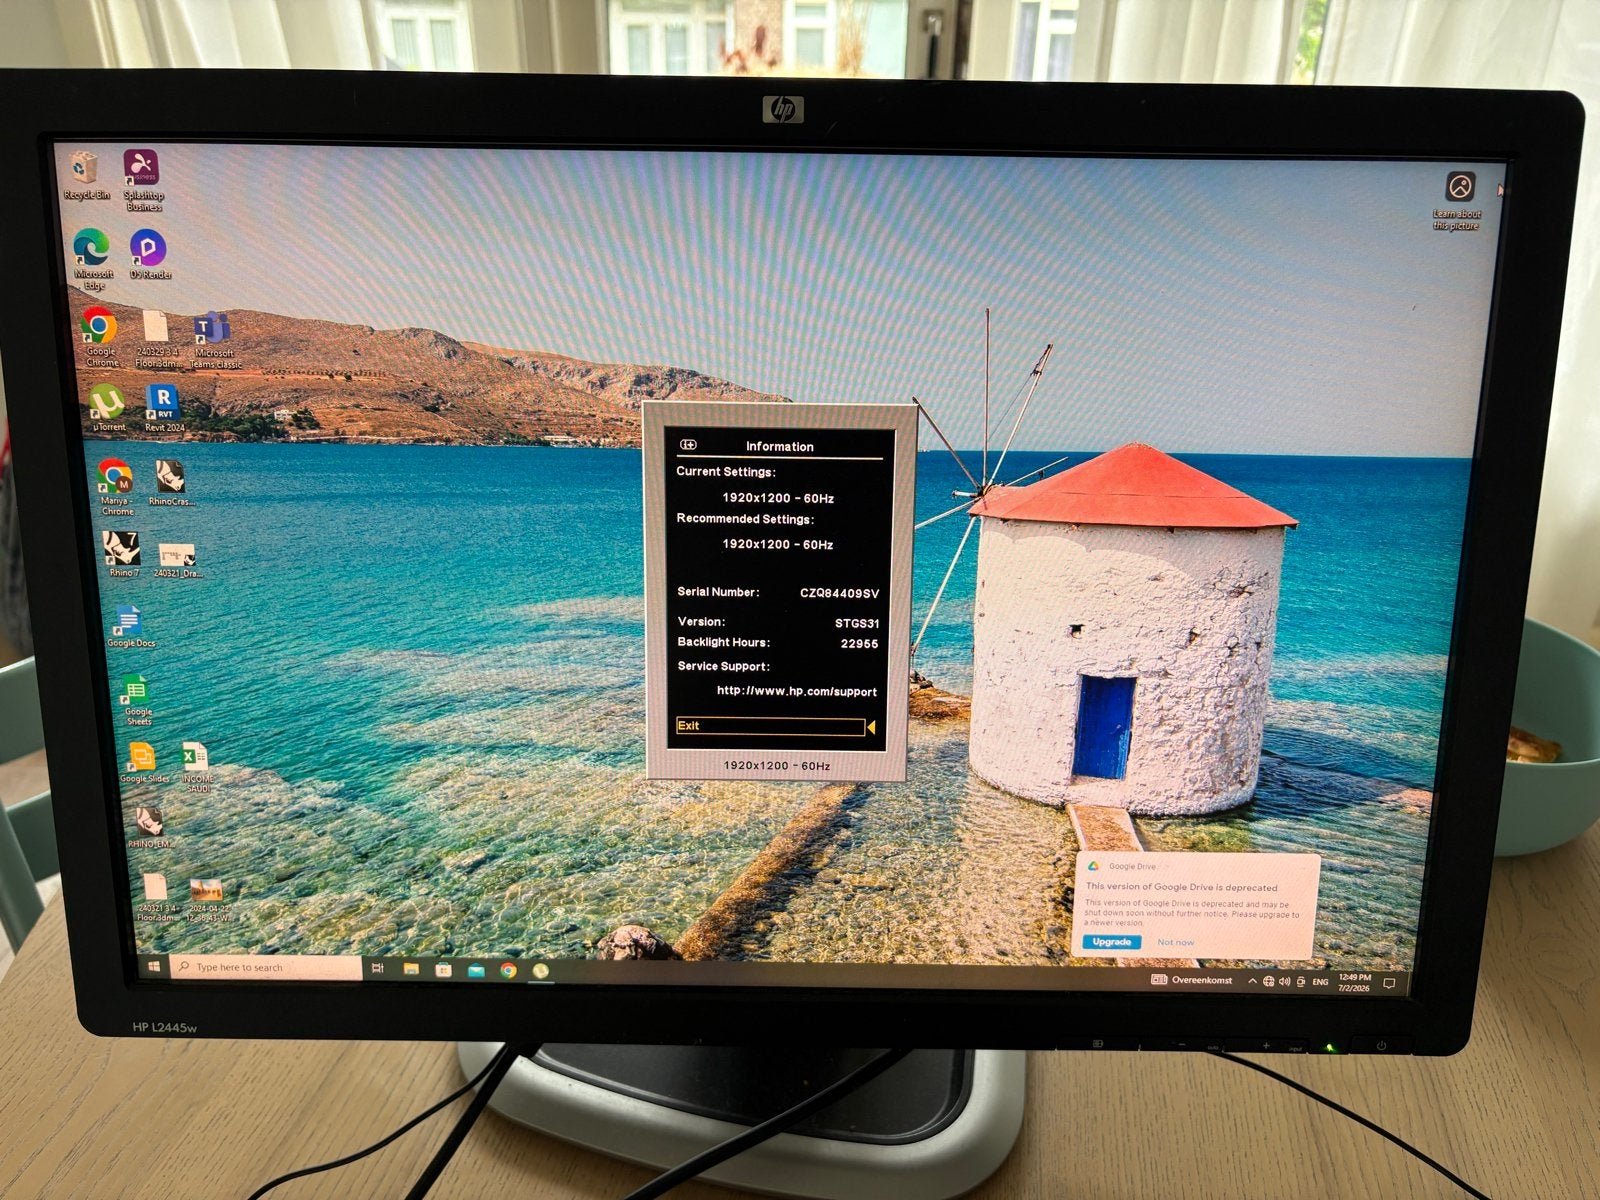Click Upgrade in Google Drive notification
The width and height of the screenshot is (1600, 1200).
pyautogui.click(x=1111, y=942)
